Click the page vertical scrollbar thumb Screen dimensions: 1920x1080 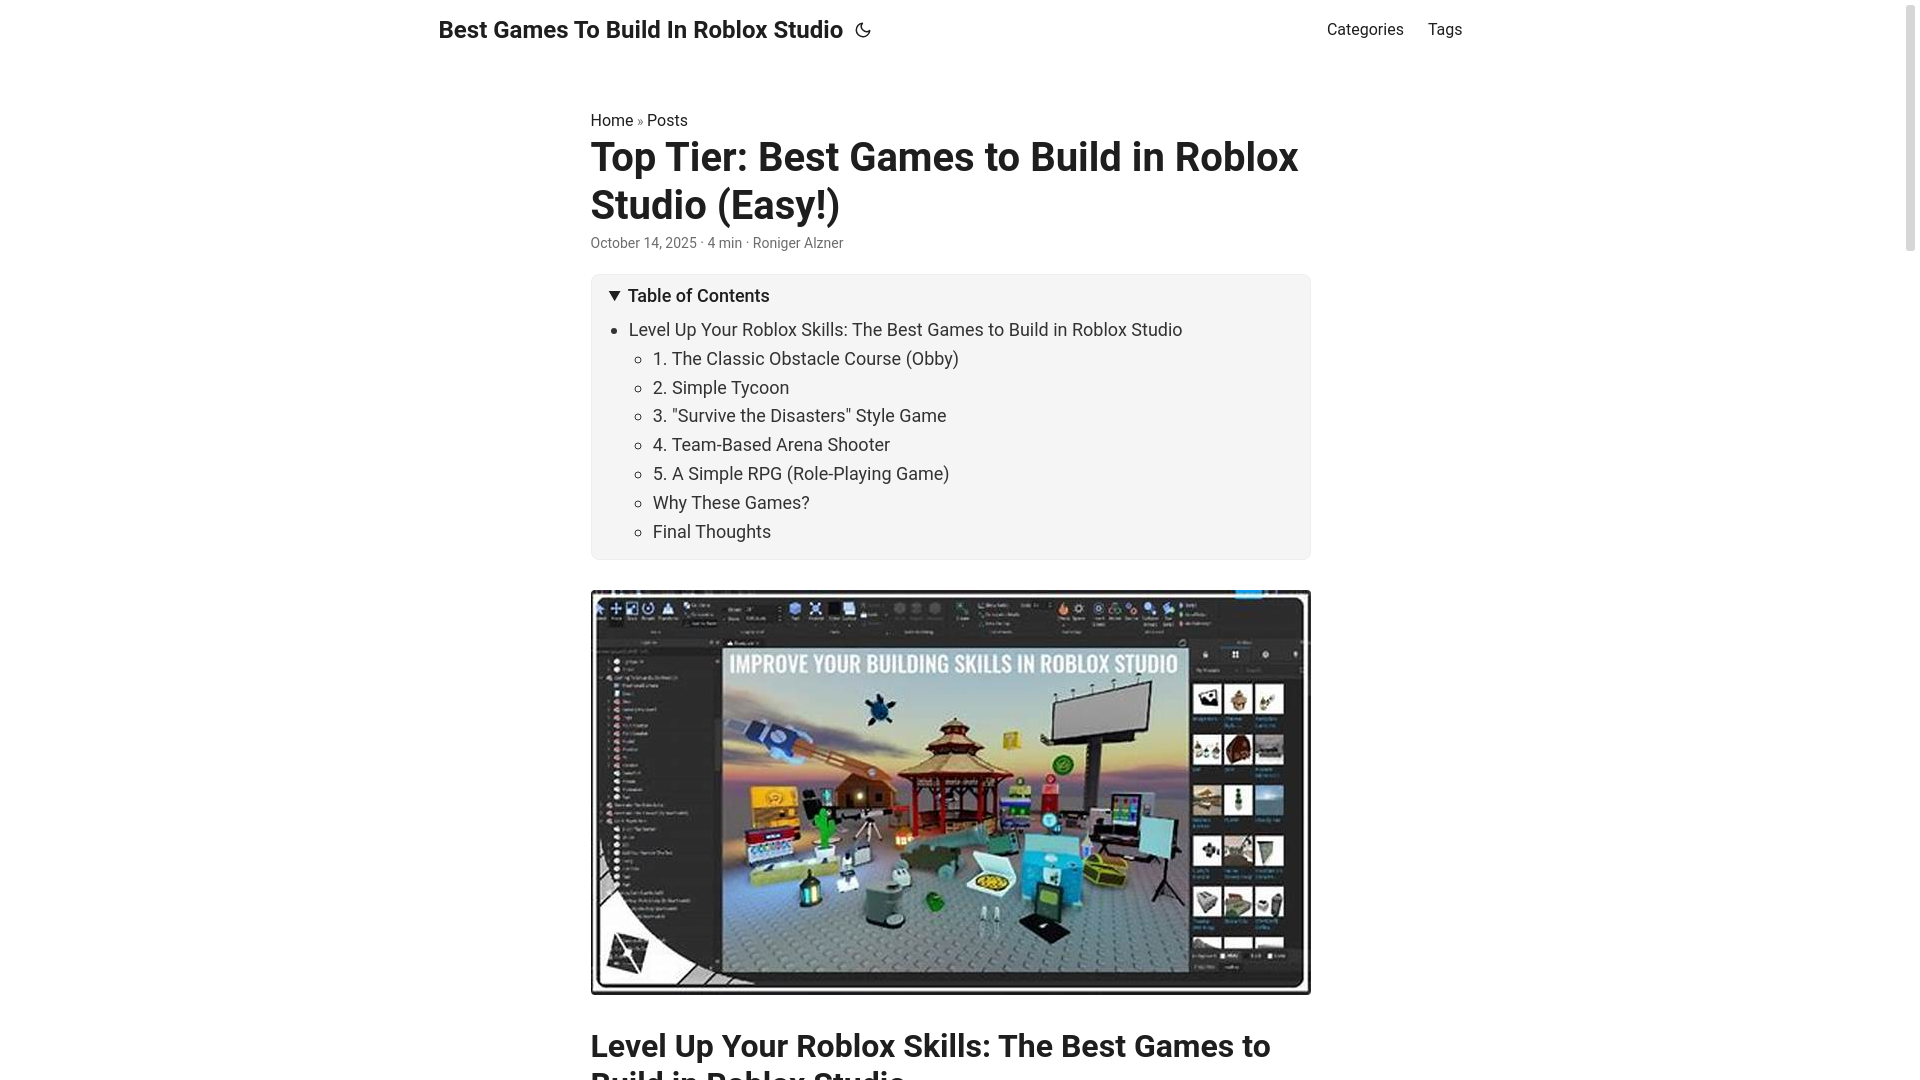coord(1910,127)
